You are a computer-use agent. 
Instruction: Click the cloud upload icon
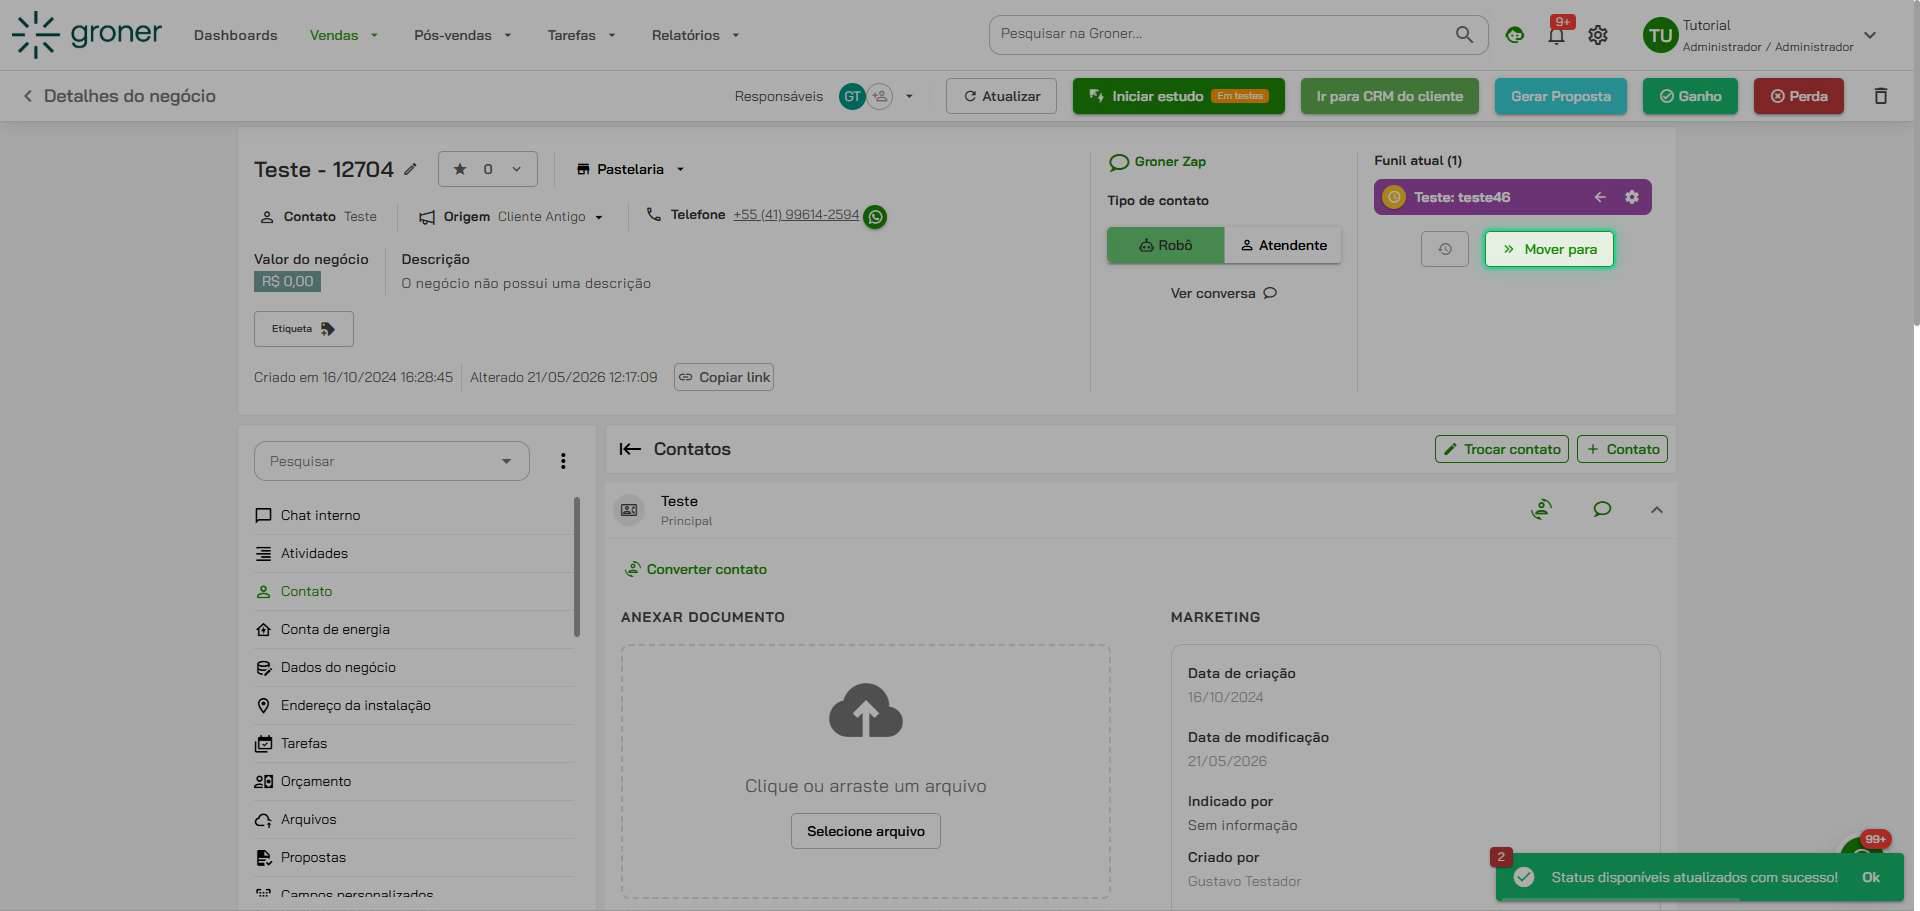[x=866, y=711]
